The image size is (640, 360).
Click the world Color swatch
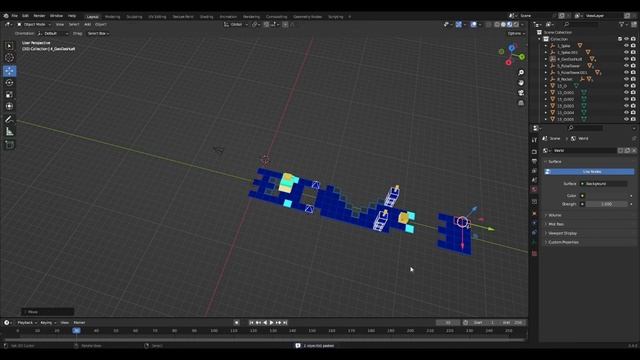pos(606,196)
